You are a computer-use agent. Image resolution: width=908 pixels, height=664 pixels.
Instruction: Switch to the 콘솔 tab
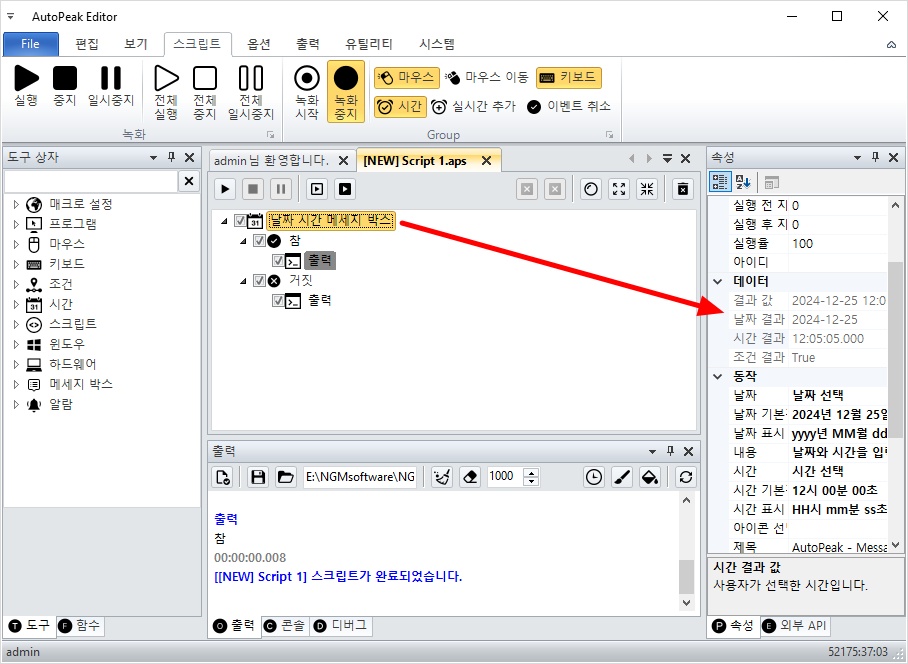285,625
